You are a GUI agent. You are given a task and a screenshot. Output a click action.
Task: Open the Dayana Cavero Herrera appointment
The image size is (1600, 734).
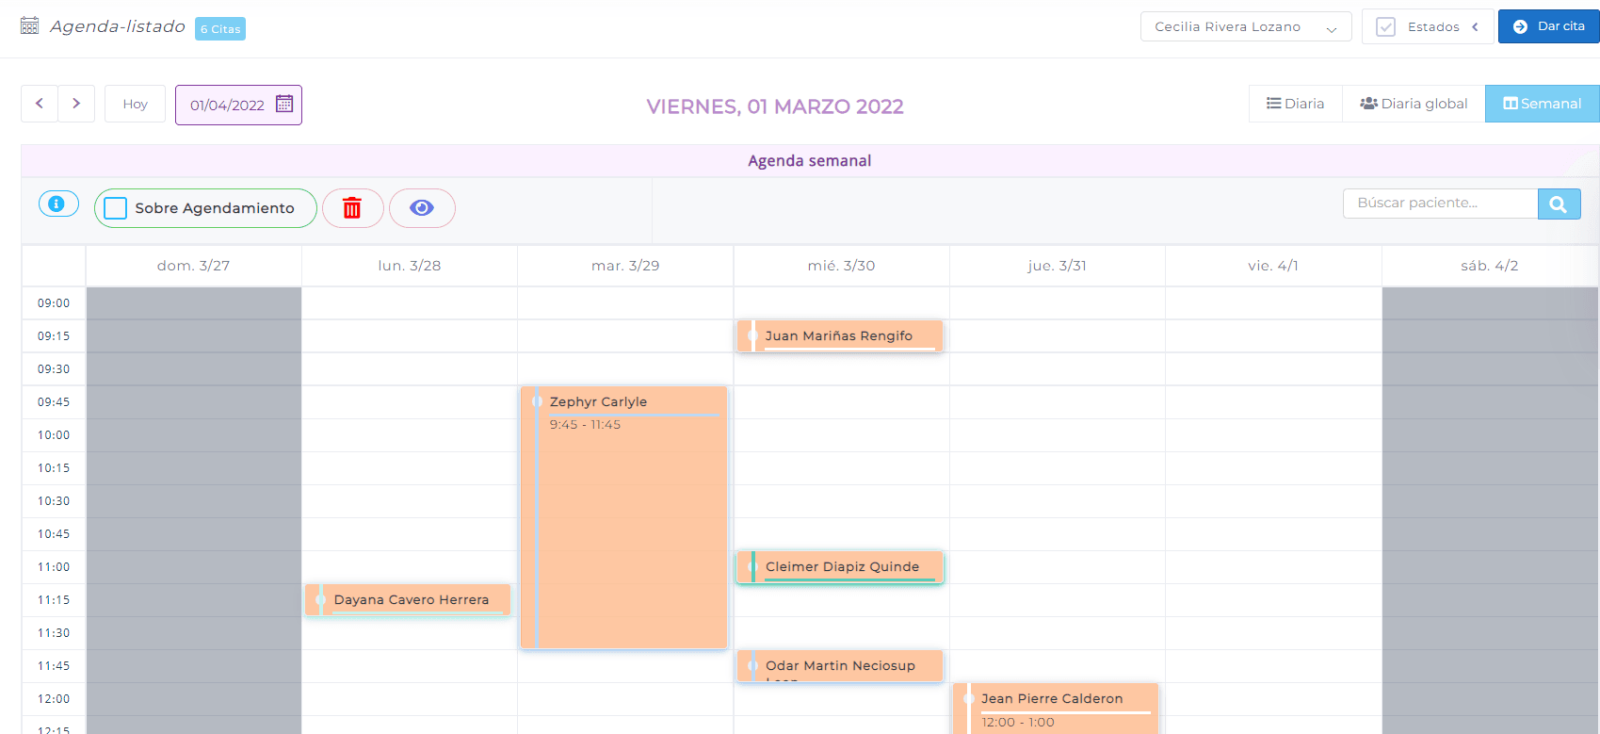408,600
